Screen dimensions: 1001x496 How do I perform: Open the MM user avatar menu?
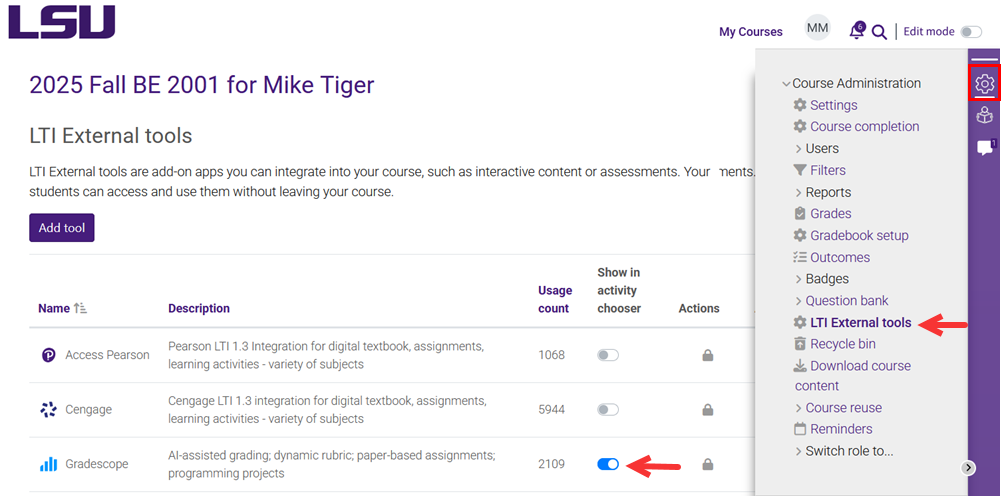817,28
